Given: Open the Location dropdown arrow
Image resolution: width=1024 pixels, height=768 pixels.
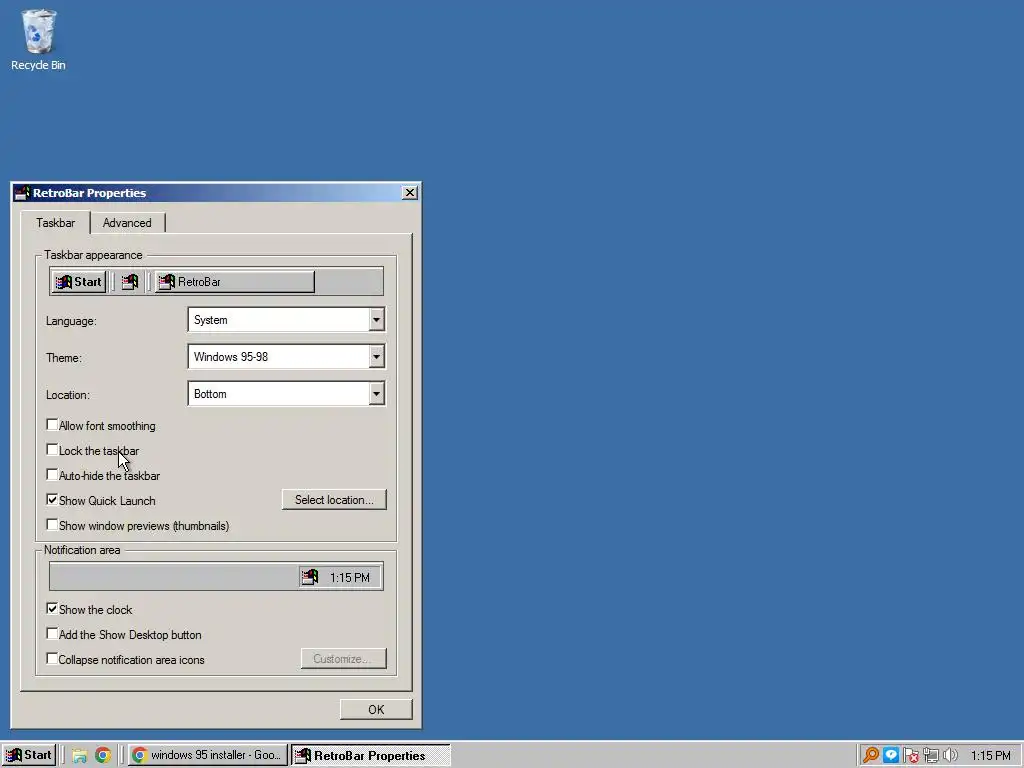Looking at the screenshot, I should click(x=376, y=394).
